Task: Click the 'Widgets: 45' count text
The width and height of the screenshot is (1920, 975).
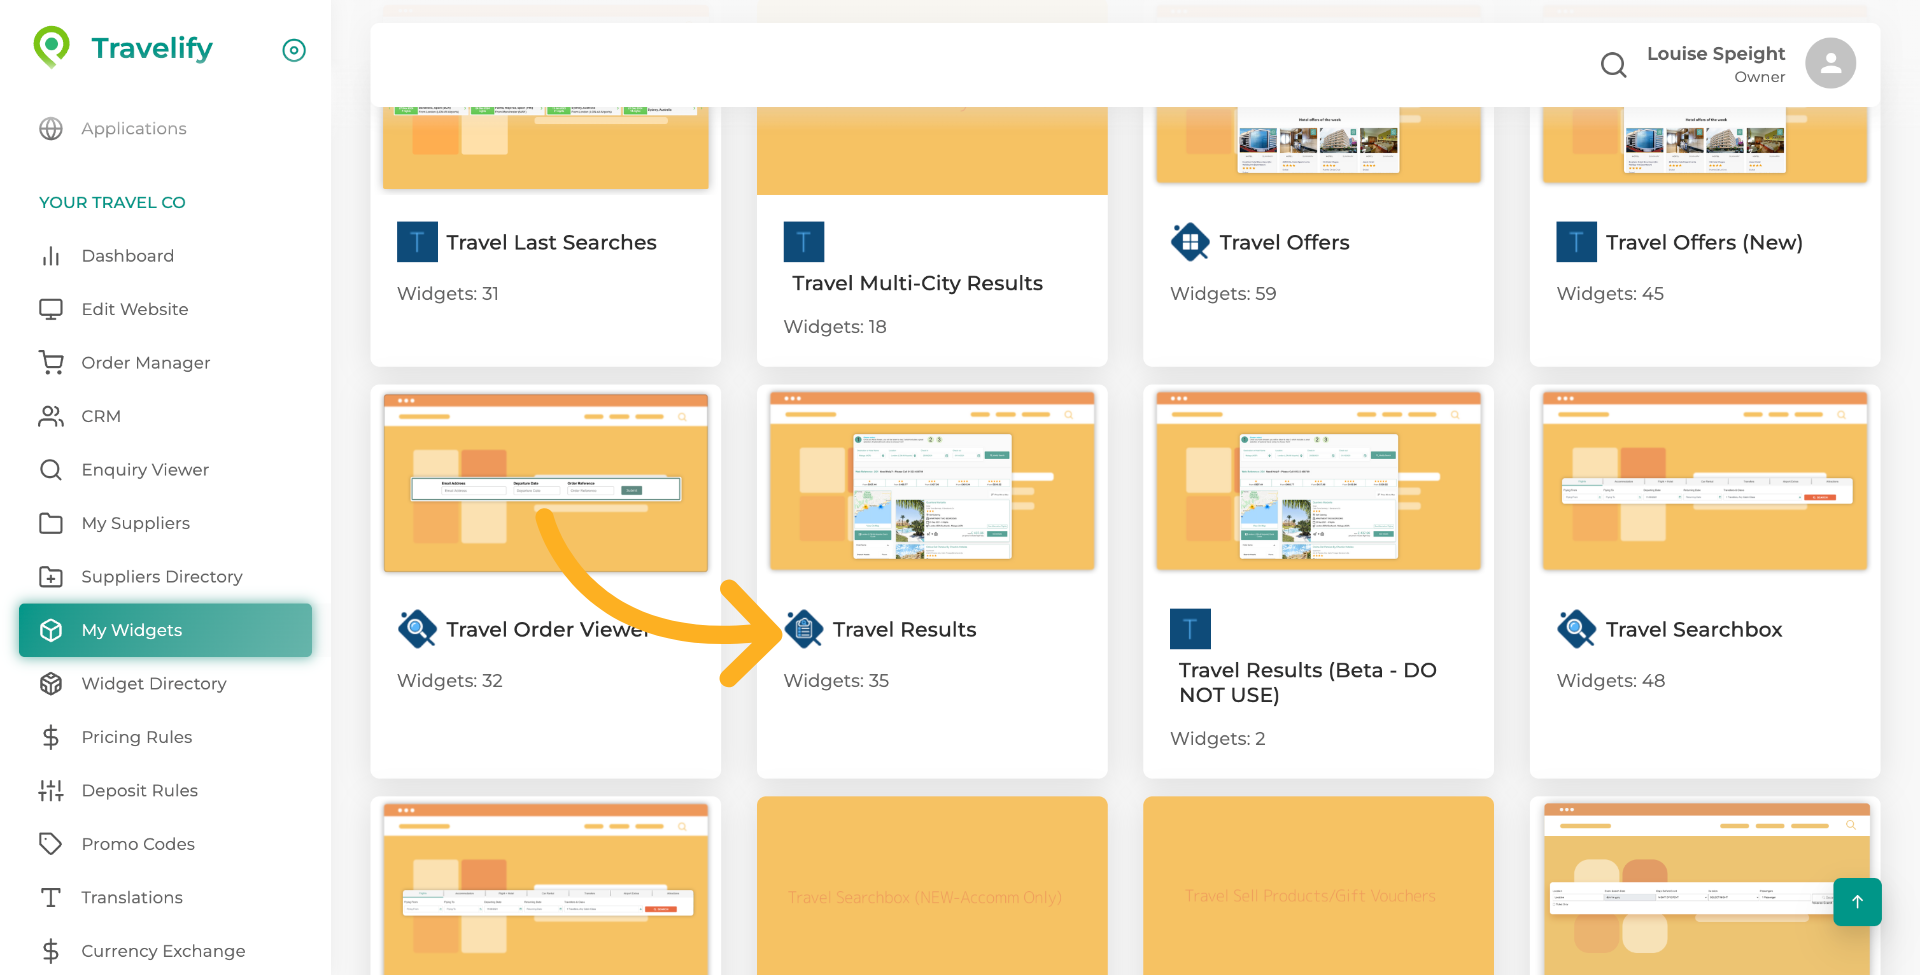Action: point(1610,294)
